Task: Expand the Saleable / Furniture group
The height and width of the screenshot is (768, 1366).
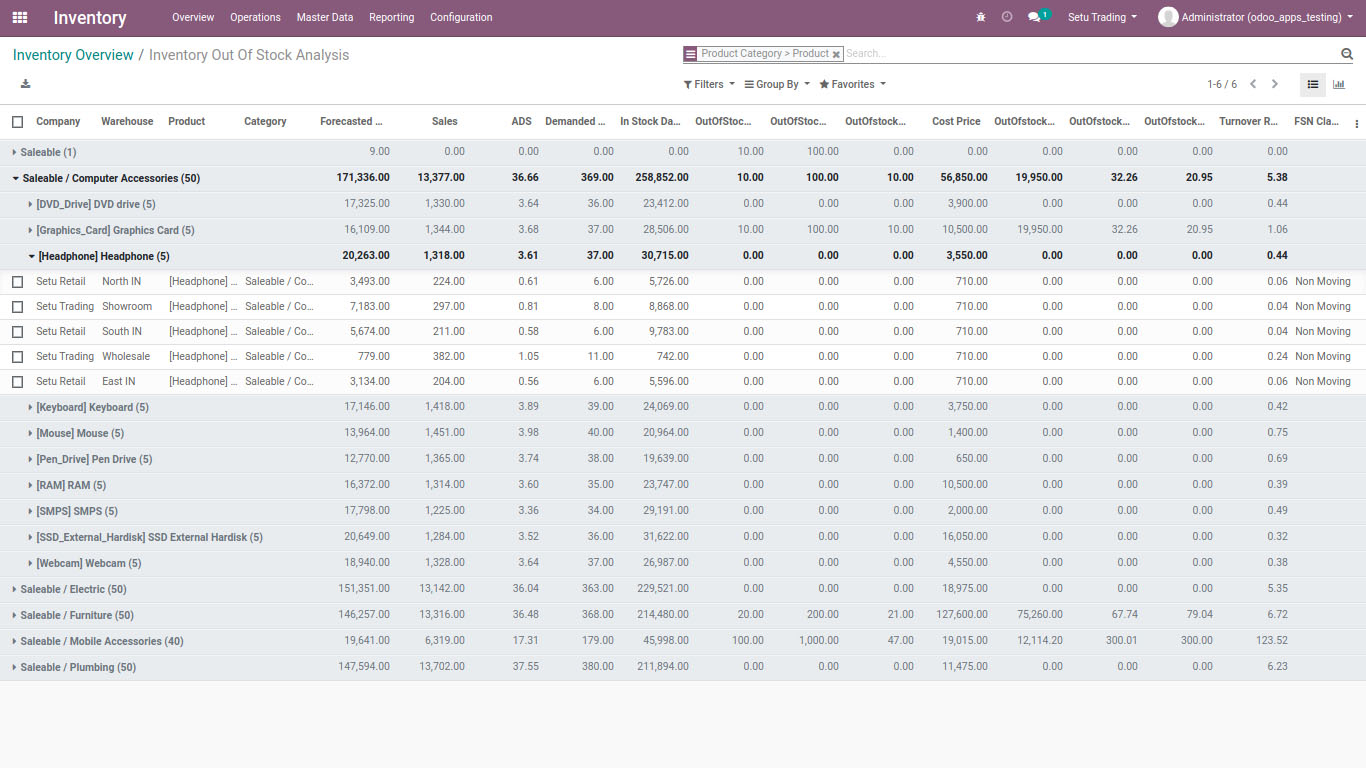Action: pyautogui.click(x=76, y=615)
